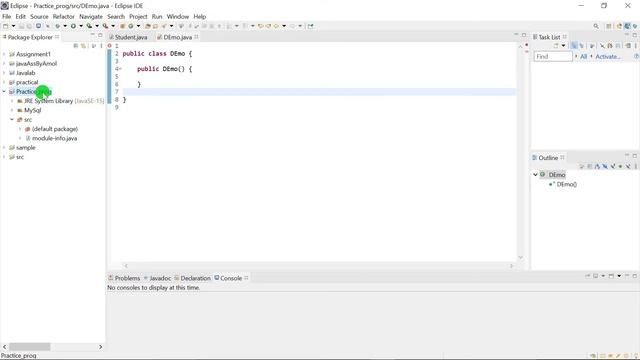The image size is (640, 360).
Task: Open the Task List view menu
Action: click(636, 45)
